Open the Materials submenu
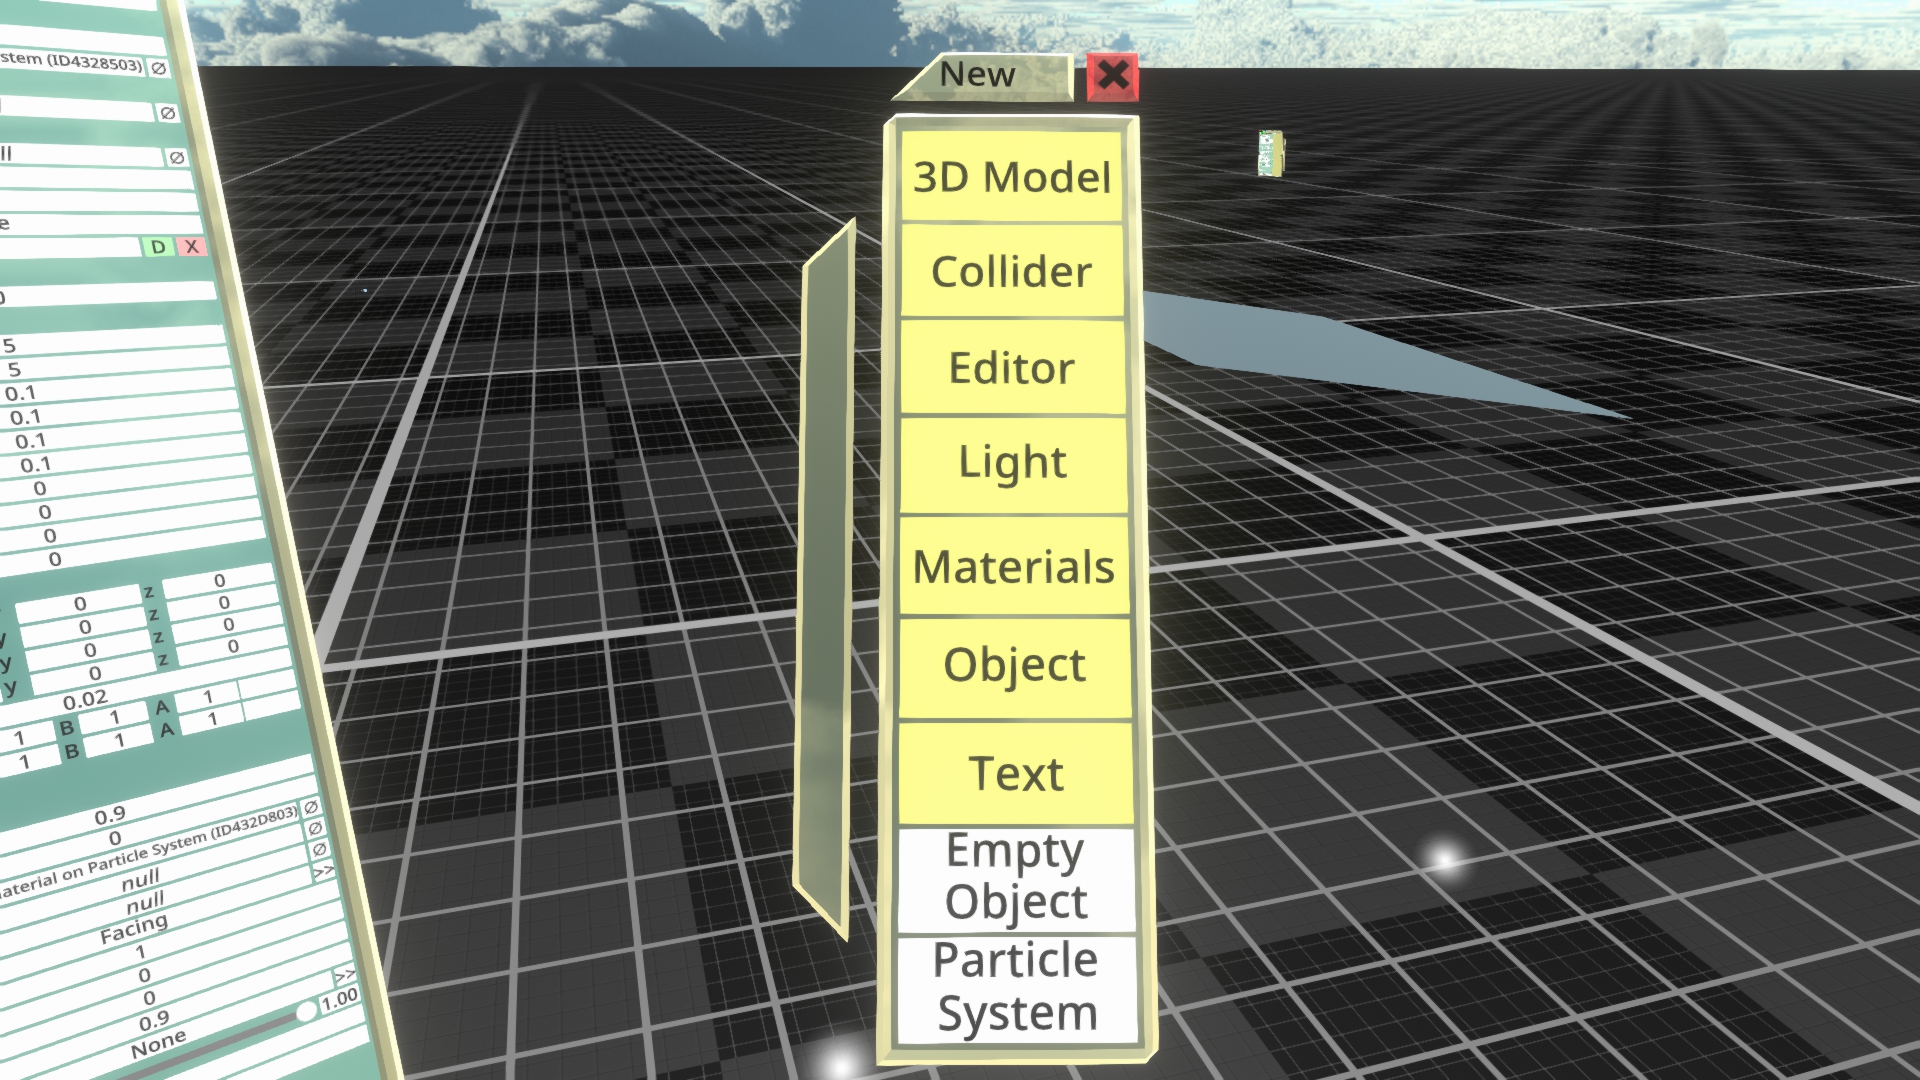This screenshot has height=1080, width=1920. click(x=1014, y=567)
